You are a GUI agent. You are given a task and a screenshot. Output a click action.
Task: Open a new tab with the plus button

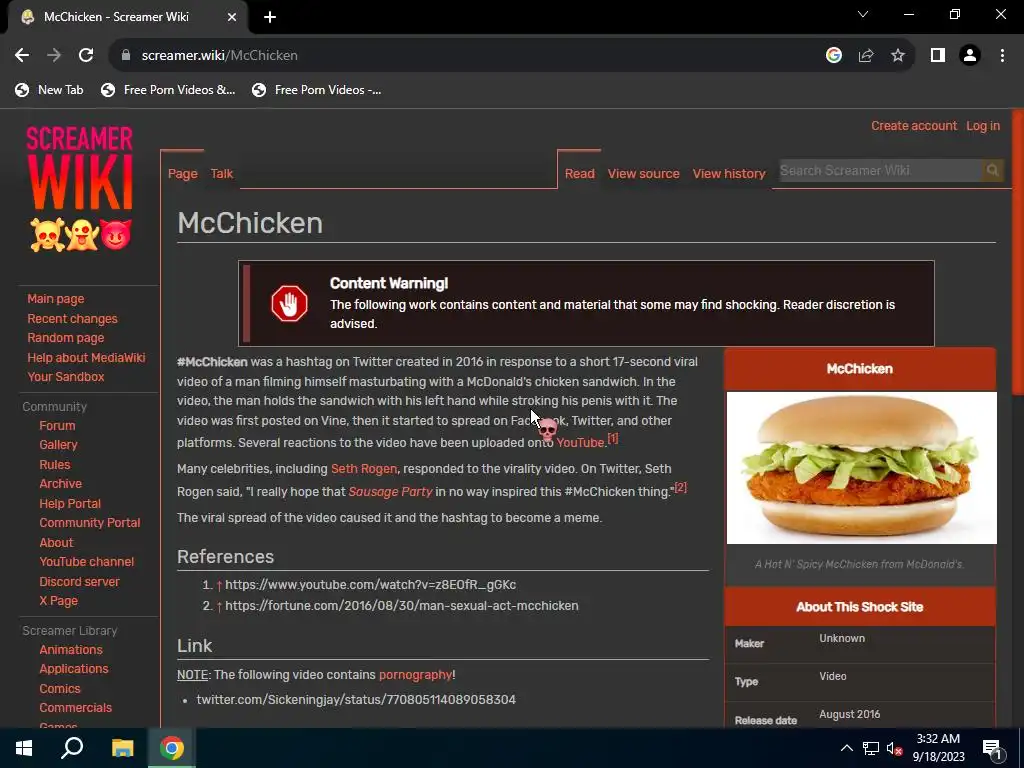(270, 17)
